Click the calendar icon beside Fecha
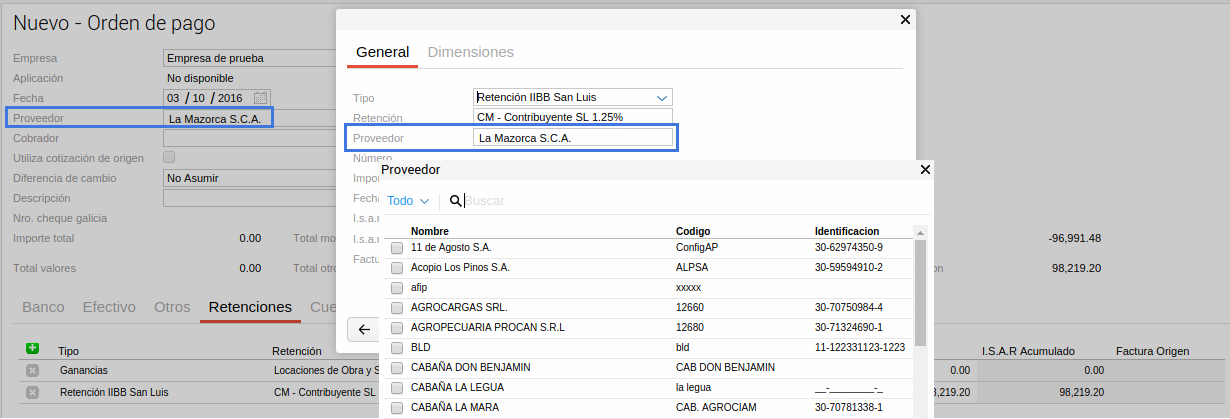Screen dimensions: 1230x419 point(261,98)
